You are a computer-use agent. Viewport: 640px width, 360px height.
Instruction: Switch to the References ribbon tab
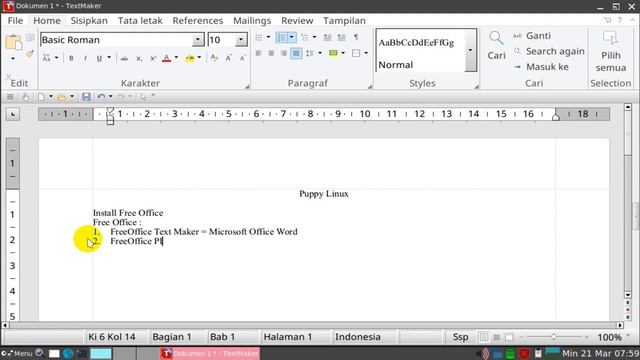[x=198, y=20]
